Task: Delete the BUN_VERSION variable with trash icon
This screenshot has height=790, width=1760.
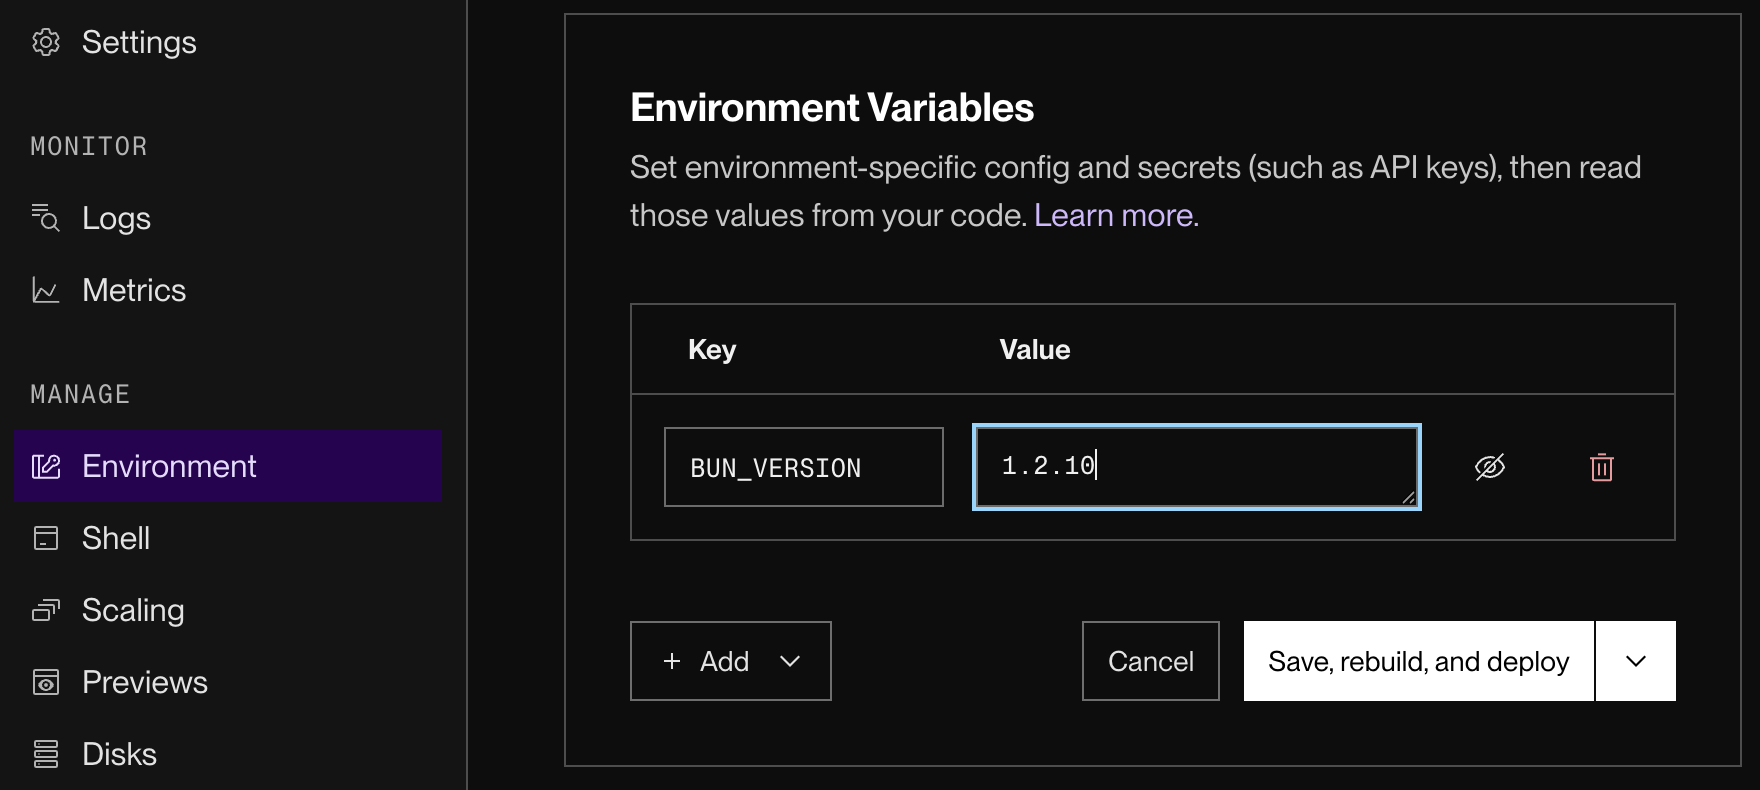Action: click(x=1601, y=467)
